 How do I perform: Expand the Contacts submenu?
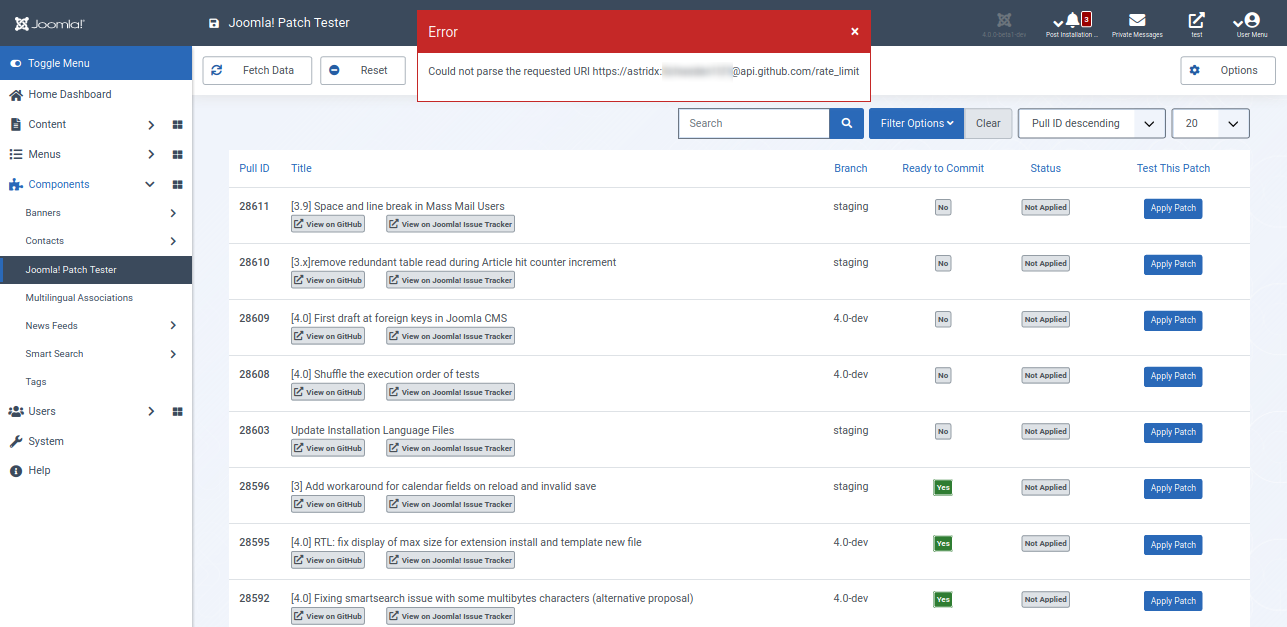click(173, 241)
